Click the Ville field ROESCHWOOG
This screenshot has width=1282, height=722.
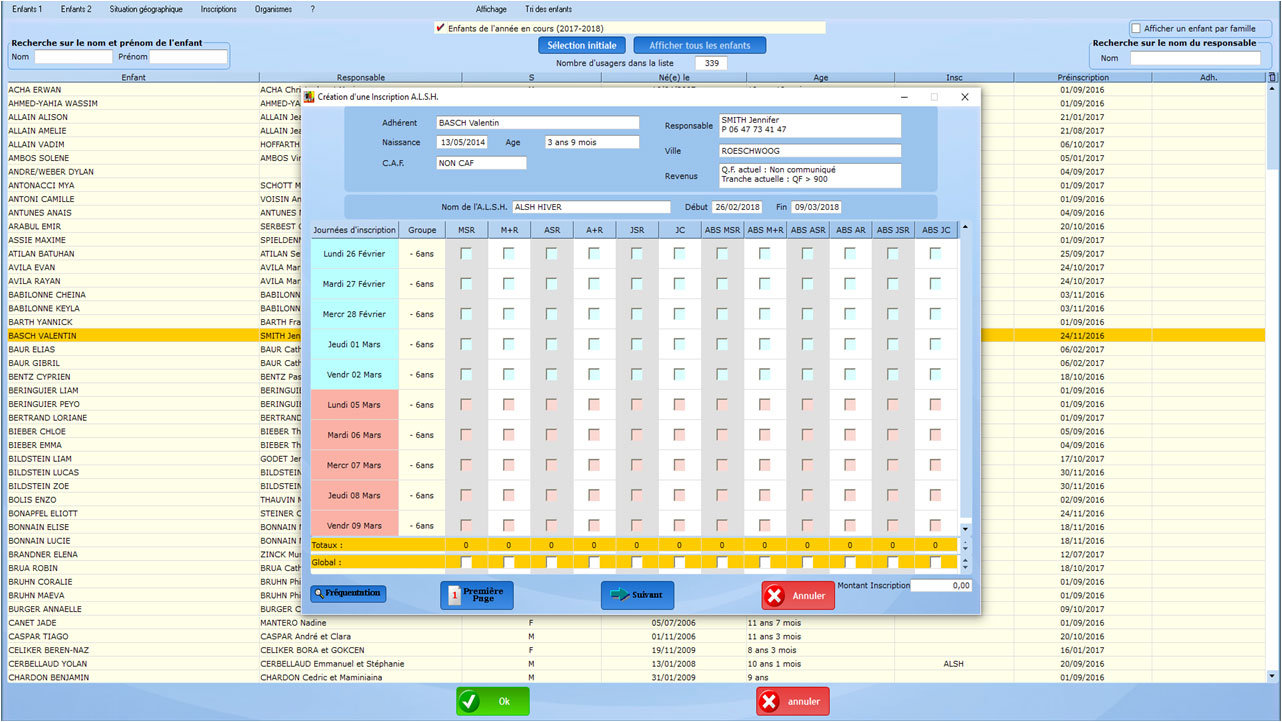(x=810, y=151)
